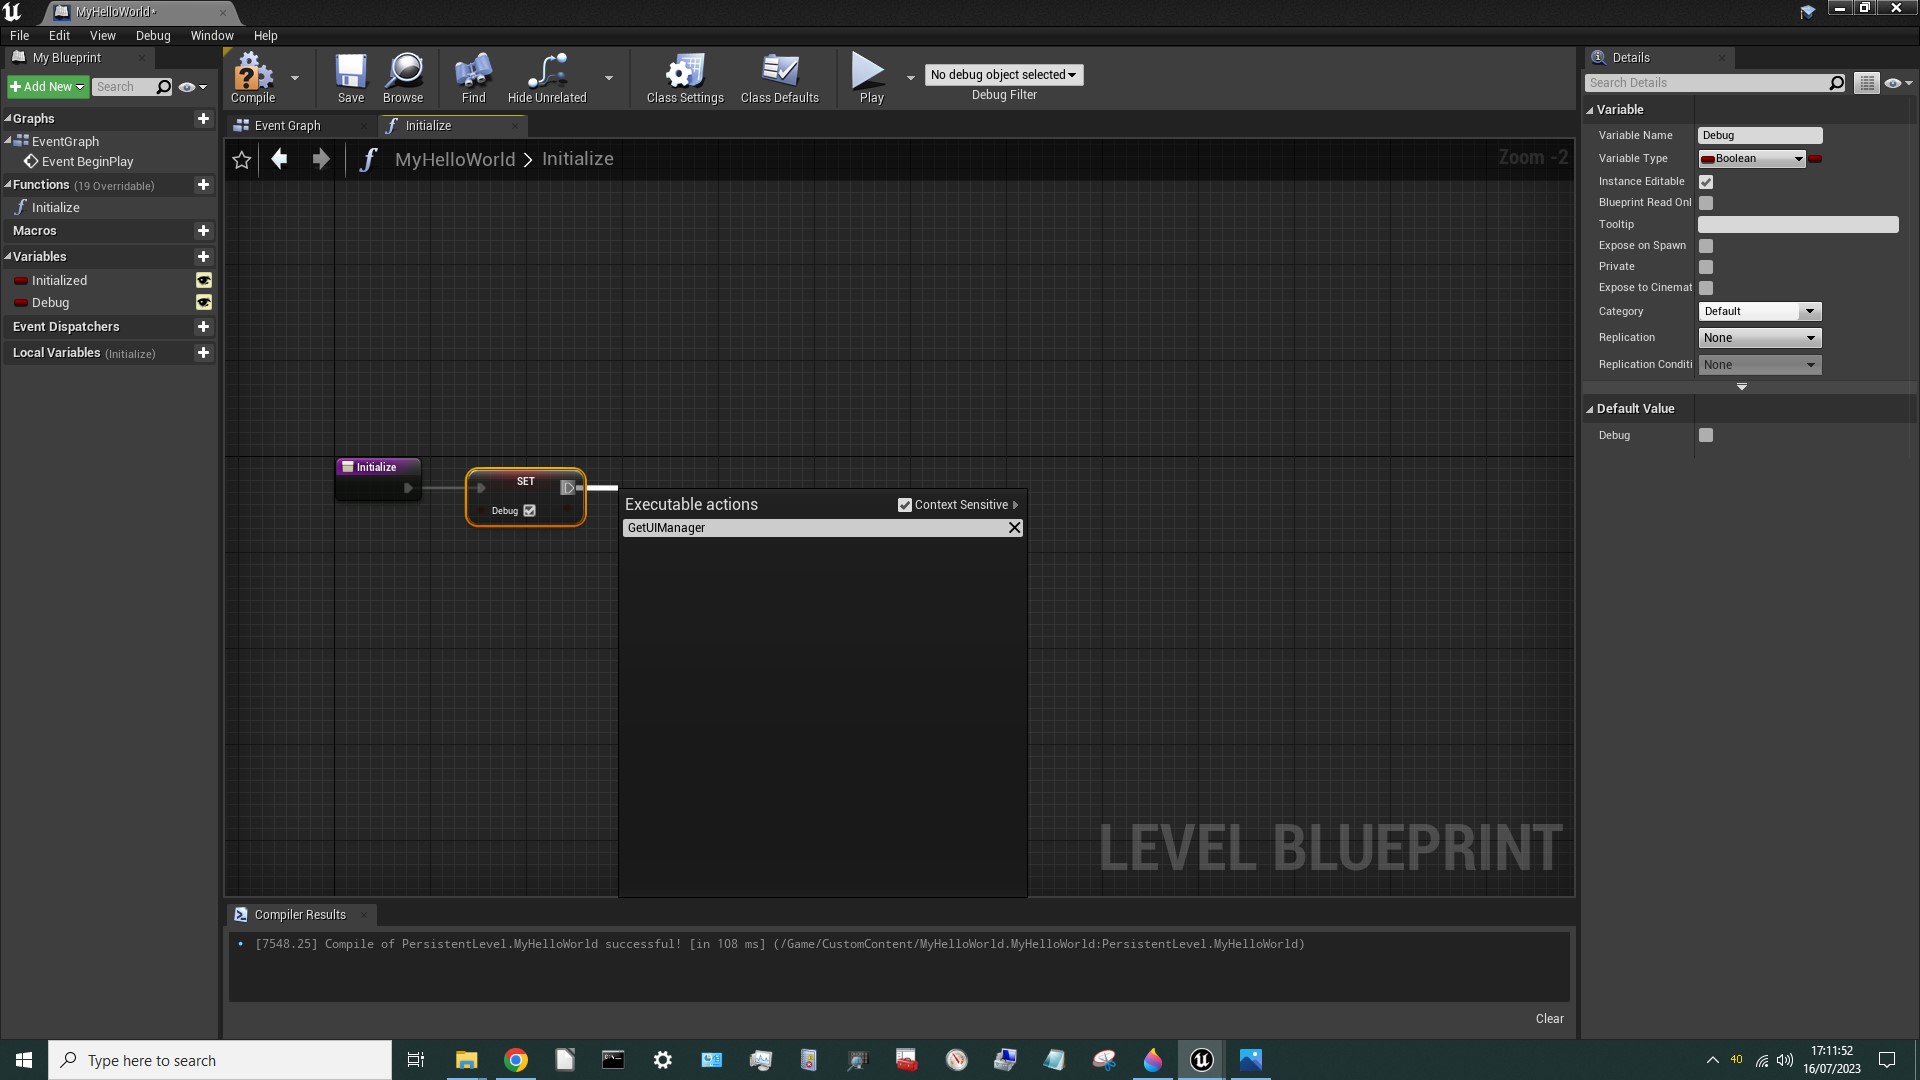This screenshot has width=1920, height=1080.
Task: Select Compiler Results tab
Action: [300, 915]
